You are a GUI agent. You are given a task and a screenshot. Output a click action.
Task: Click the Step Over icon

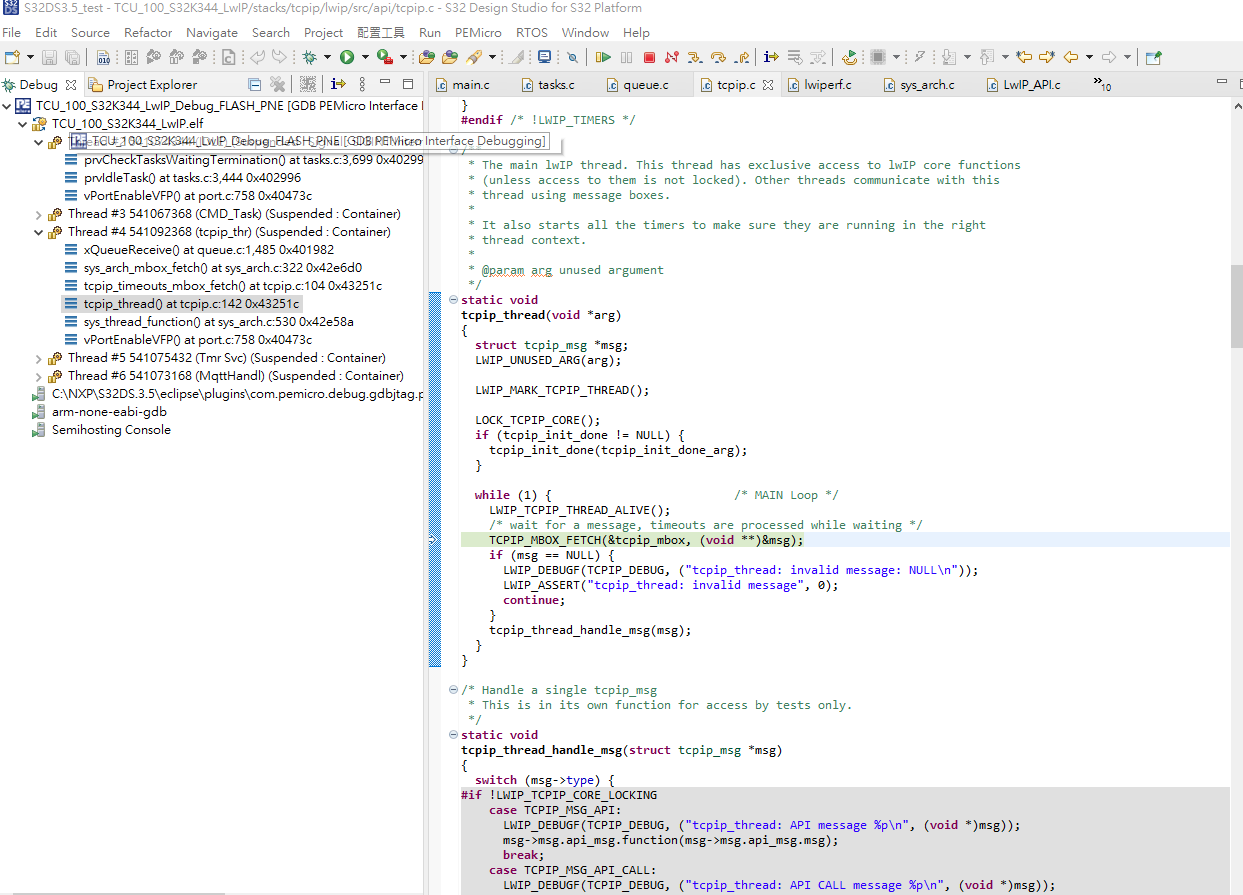pyautogui.click(x=717, y=58)
